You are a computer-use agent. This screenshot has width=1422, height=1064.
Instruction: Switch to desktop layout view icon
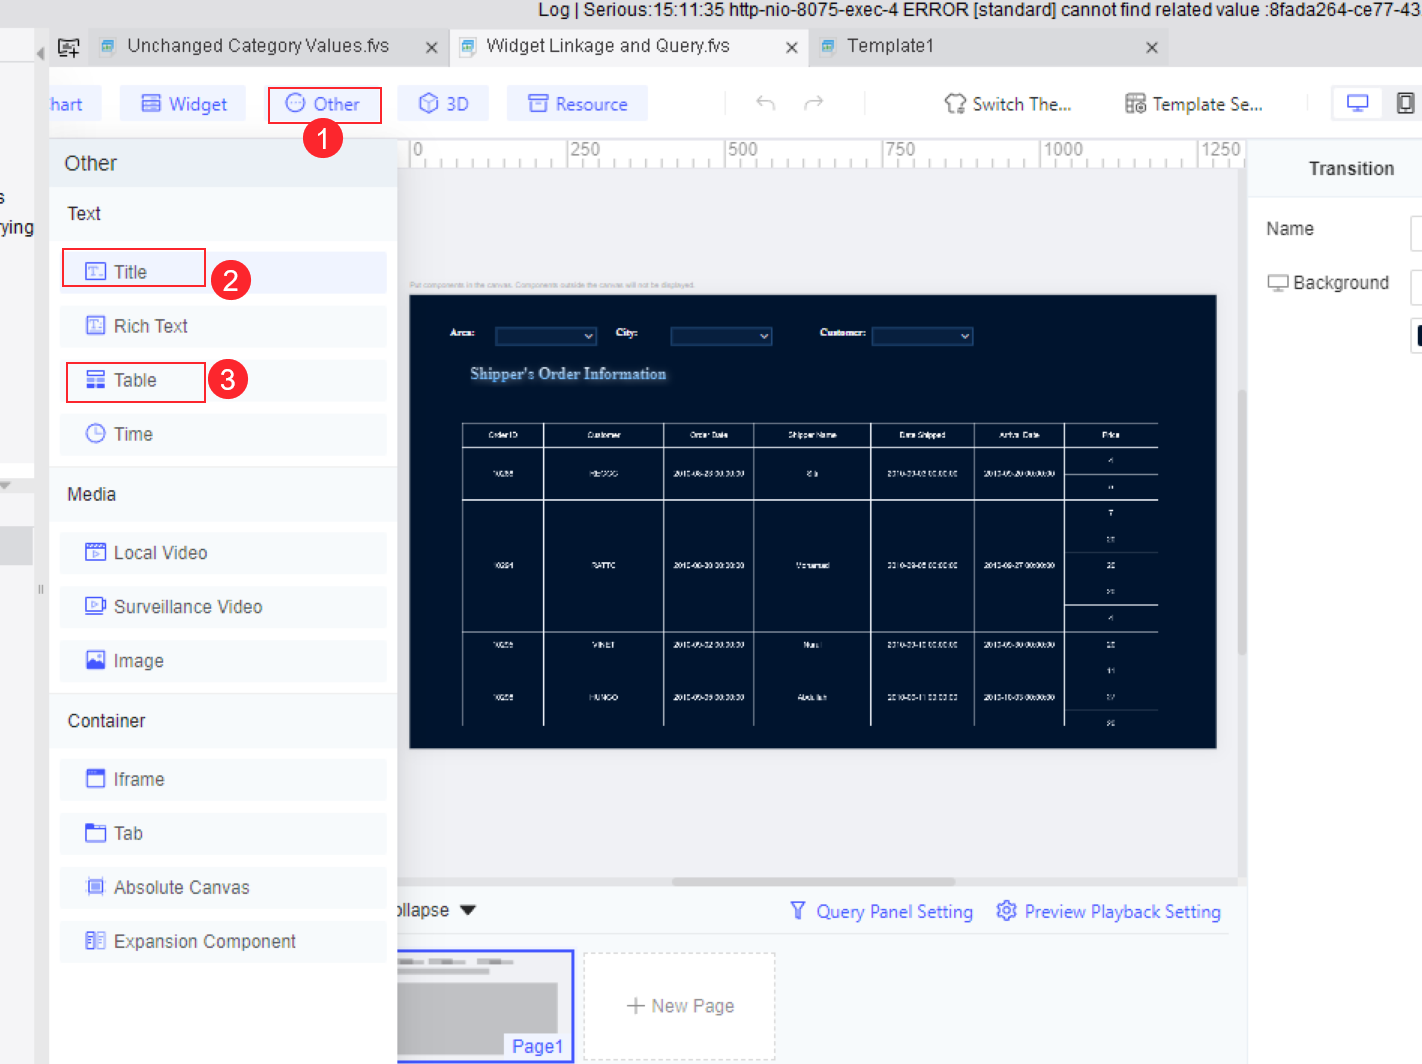1357,103
